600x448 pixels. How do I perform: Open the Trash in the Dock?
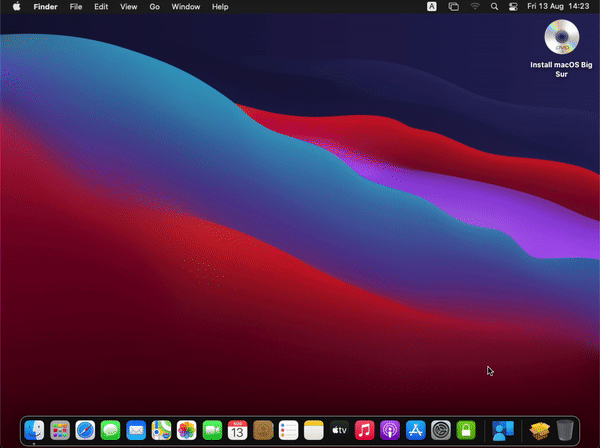click(565, 430)
